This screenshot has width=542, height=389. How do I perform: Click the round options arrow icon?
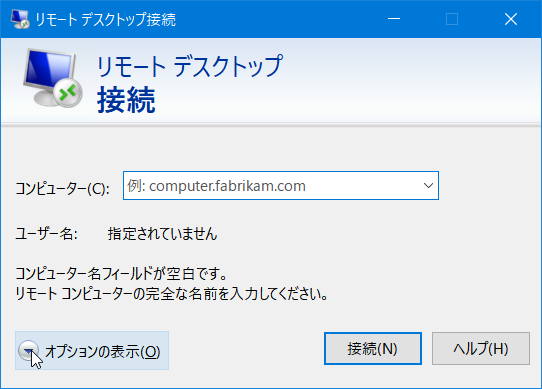pos(28,350)
